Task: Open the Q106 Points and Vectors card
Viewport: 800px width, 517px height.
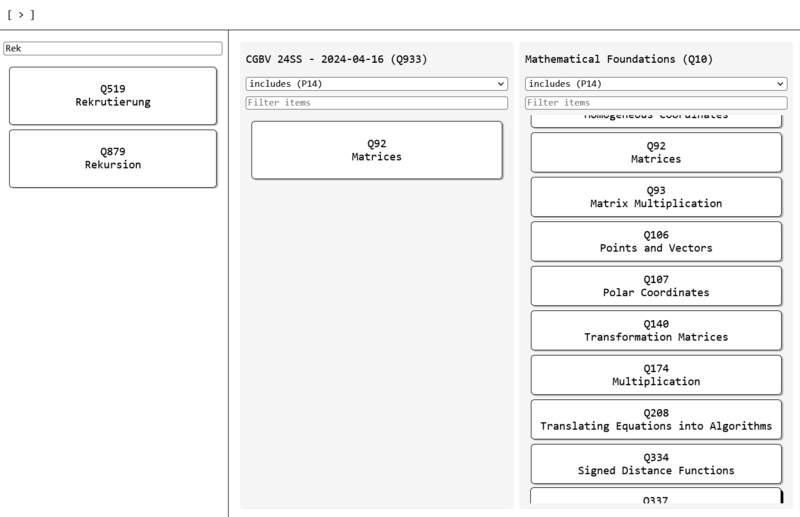Action: 656,241
